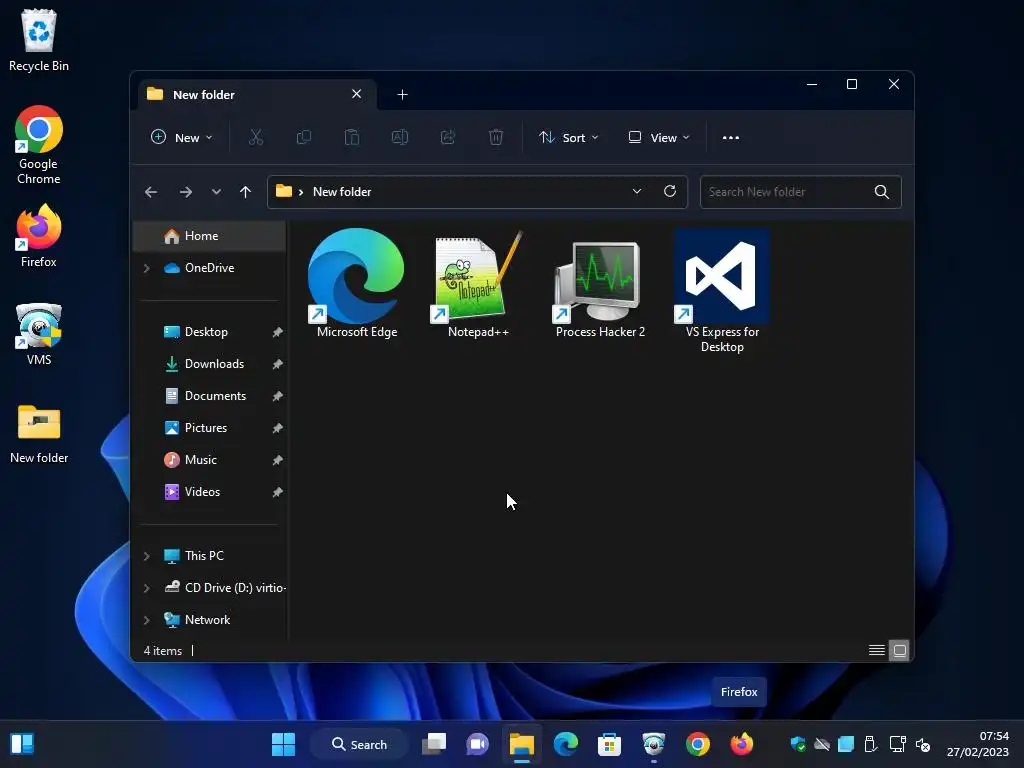Select VS Express for Desktop shortcut
This screenshot has width=1024, height=768.
[722, 291]
